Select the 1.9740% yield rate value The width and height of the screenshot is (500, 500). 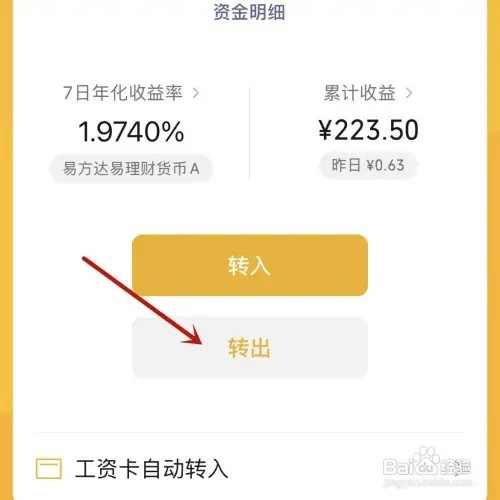point(131,132)
